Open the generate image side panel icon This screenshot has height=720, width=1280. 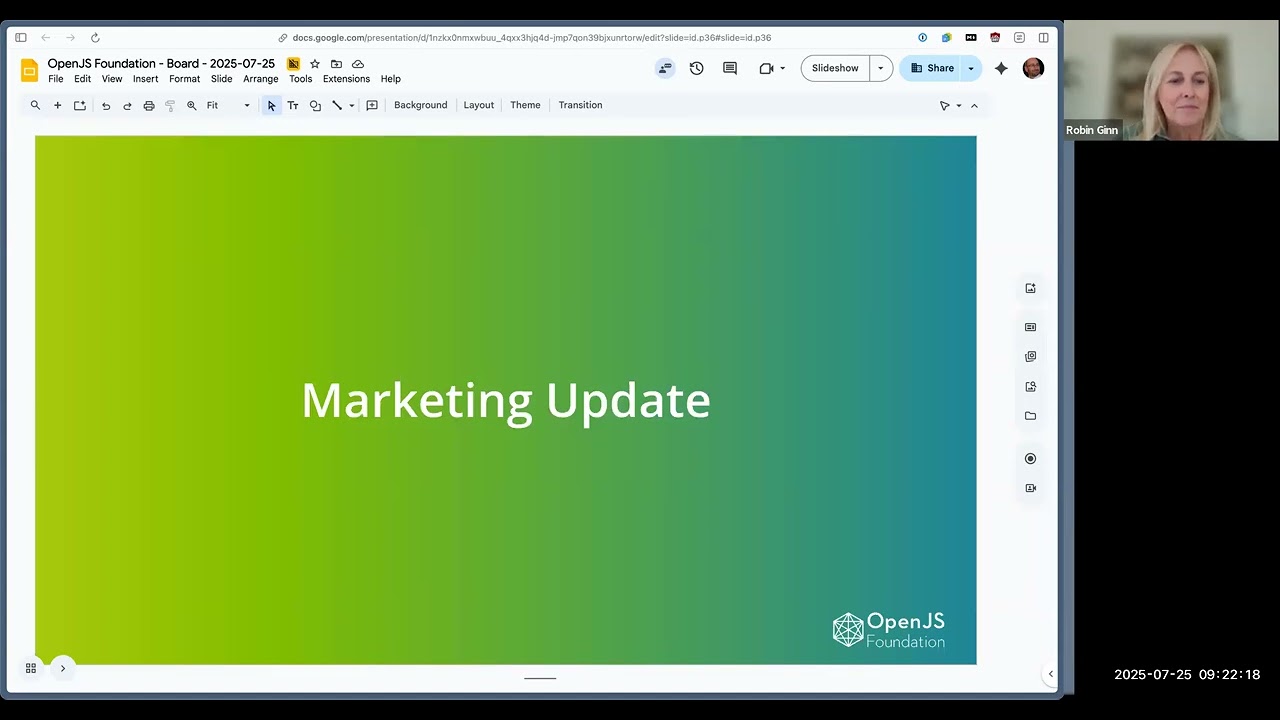[x=1030, y=288]
